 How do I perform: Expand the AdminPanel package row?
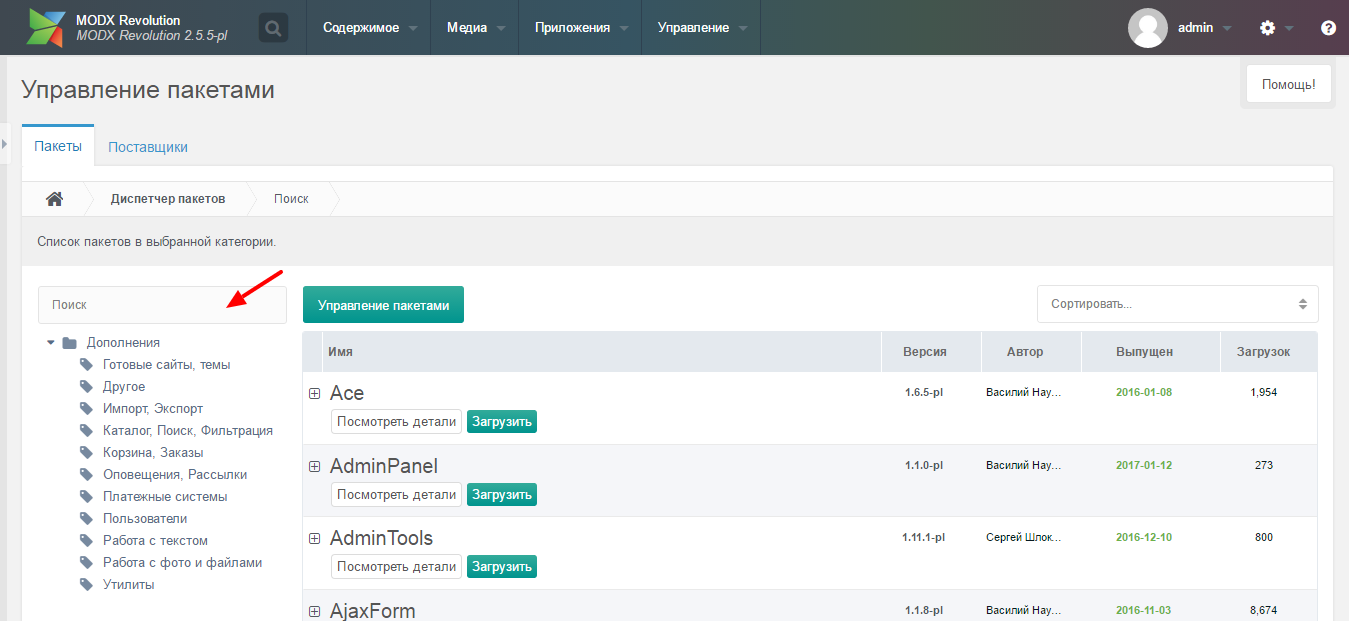[314, 466]
